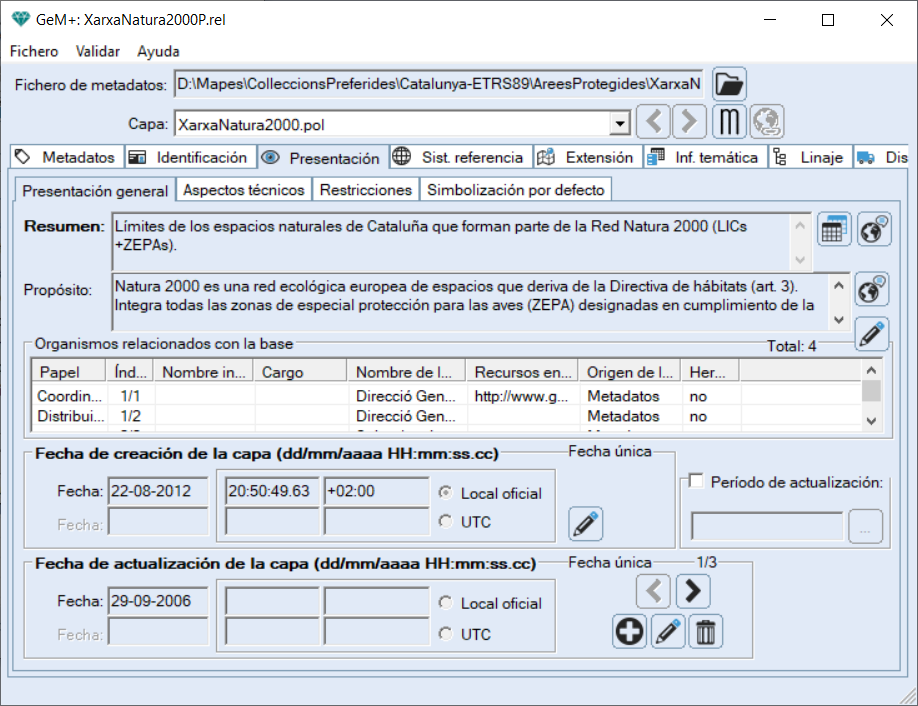Screen dimensions: 918x706
Task: Add a new update date with plus icon
Action: (629, 632)
